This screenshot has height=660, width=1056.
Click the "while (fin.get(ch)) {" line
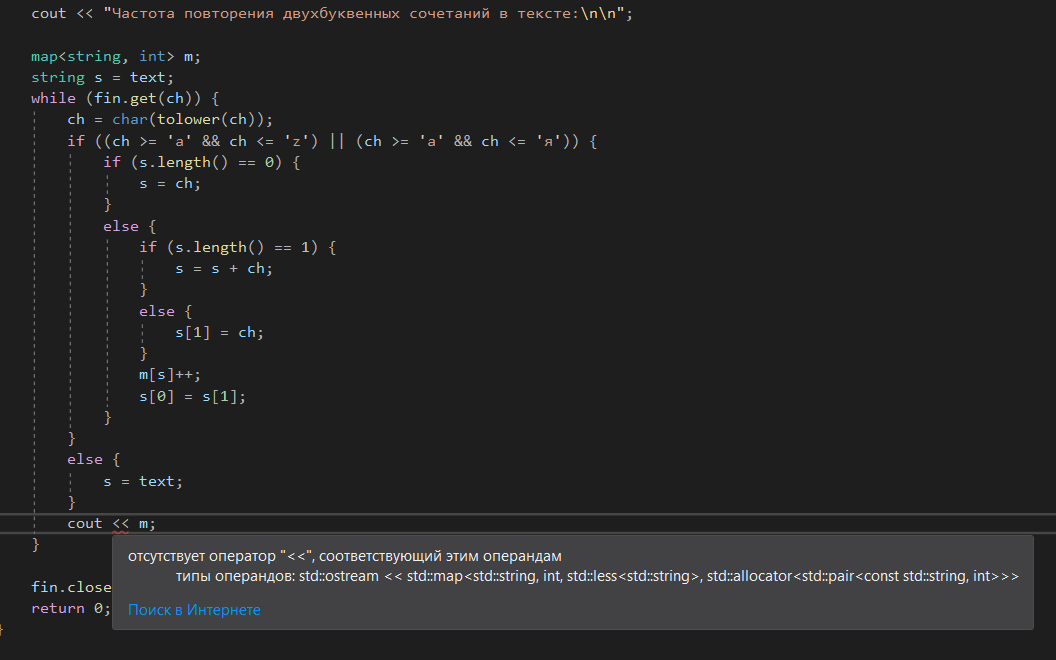[125, 98]
